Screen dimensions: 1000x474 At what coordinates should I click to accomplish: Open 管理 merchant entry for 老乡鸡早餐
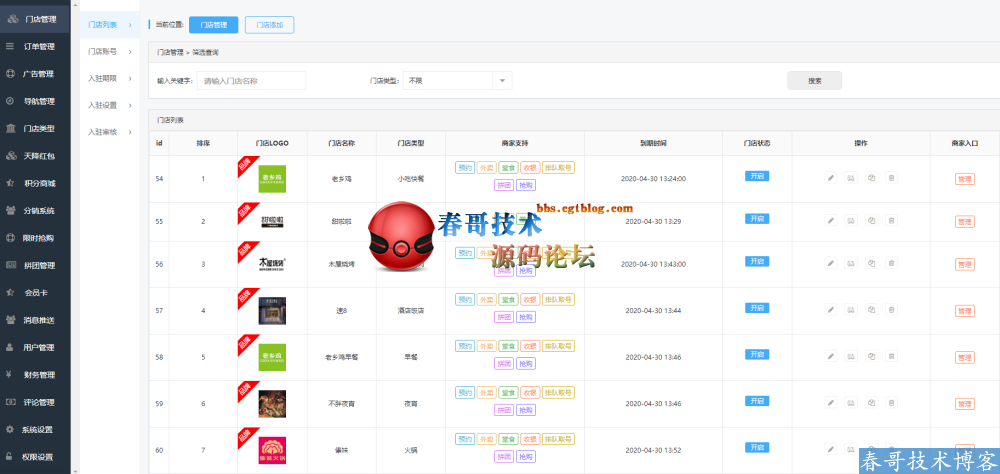pos(965,357)
